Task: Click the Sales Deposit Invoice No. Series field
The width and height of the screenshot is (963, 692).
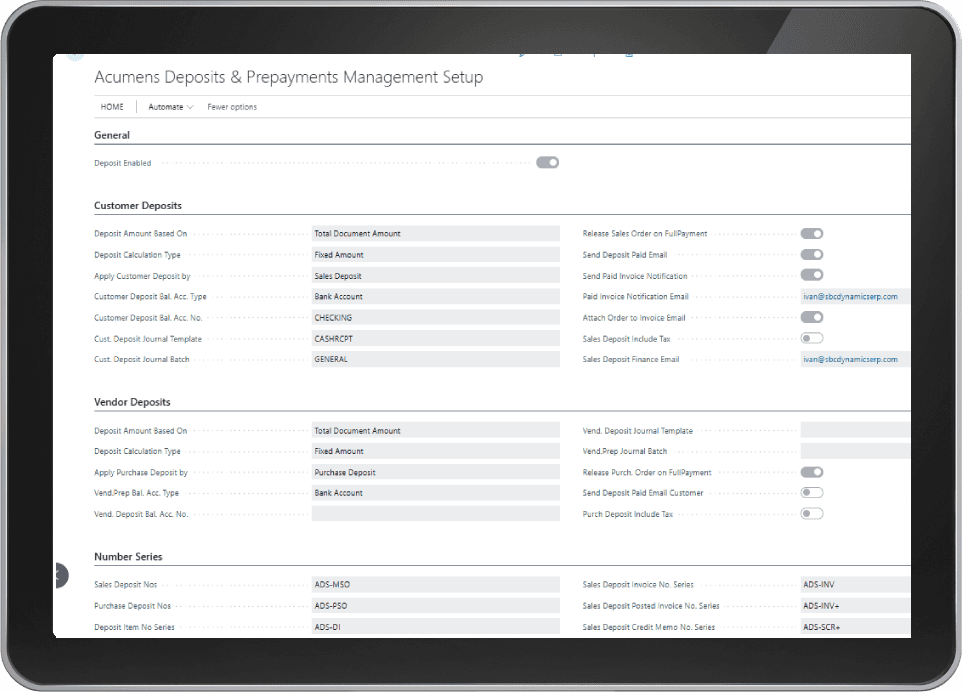Action: (x=855, y=585)
